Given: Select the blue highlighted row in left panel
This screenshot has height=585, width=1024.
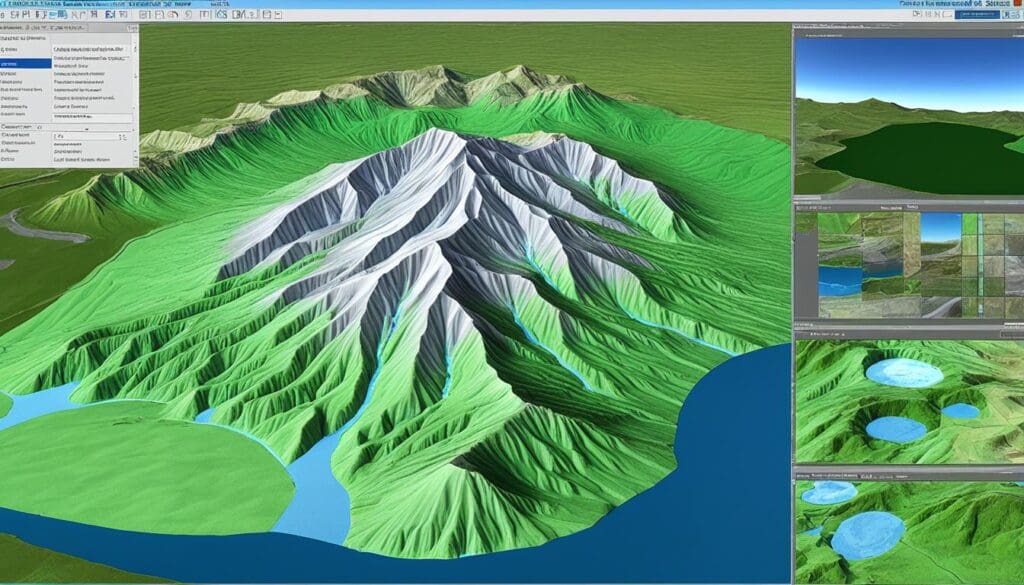Looking at the screenshot, I should (26, 63).
